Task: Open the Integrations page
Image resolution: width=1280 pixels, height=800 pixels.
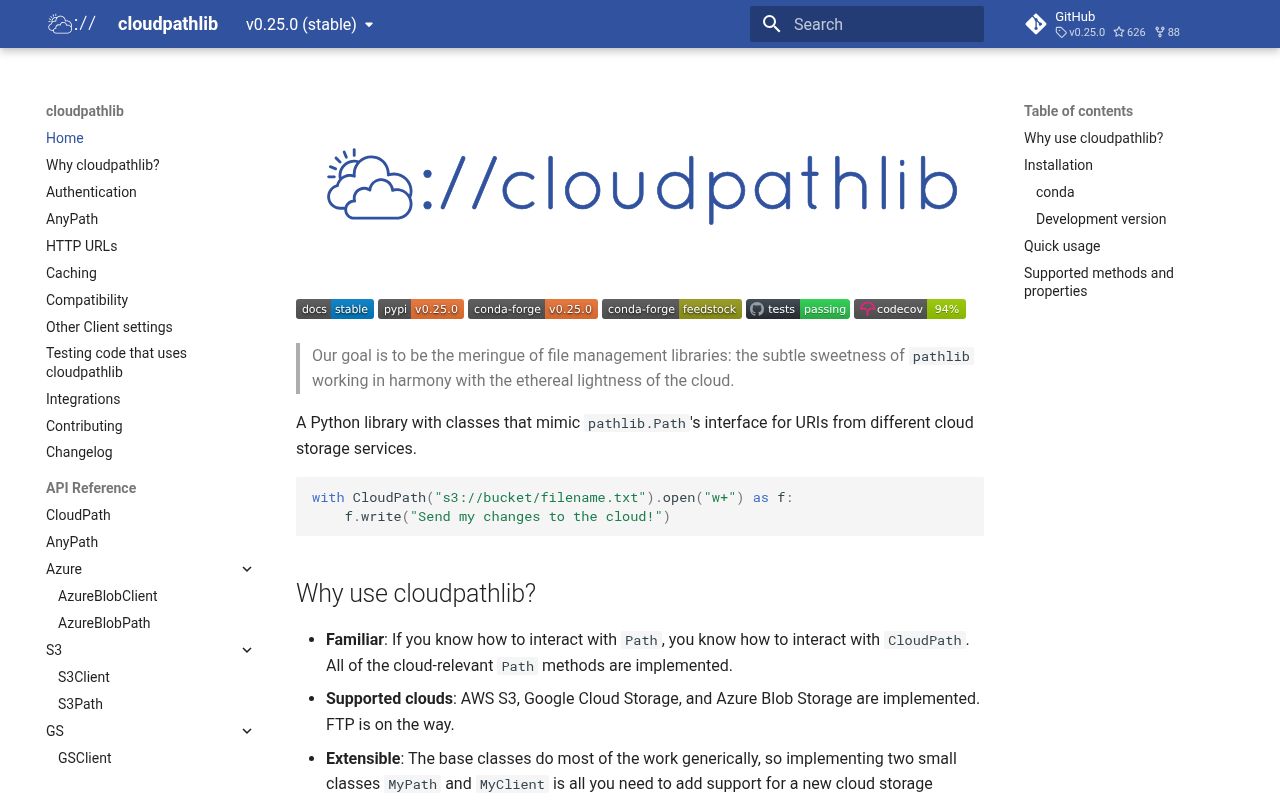Action: tap(83, 399)
